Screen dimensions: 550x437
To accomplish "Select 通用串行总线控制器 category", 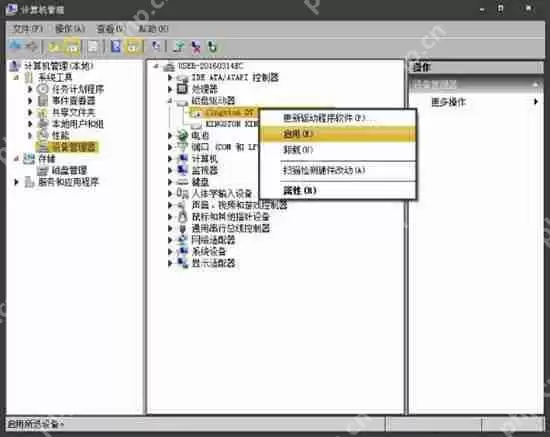I will pyautogui.click(x=230, y=228).
